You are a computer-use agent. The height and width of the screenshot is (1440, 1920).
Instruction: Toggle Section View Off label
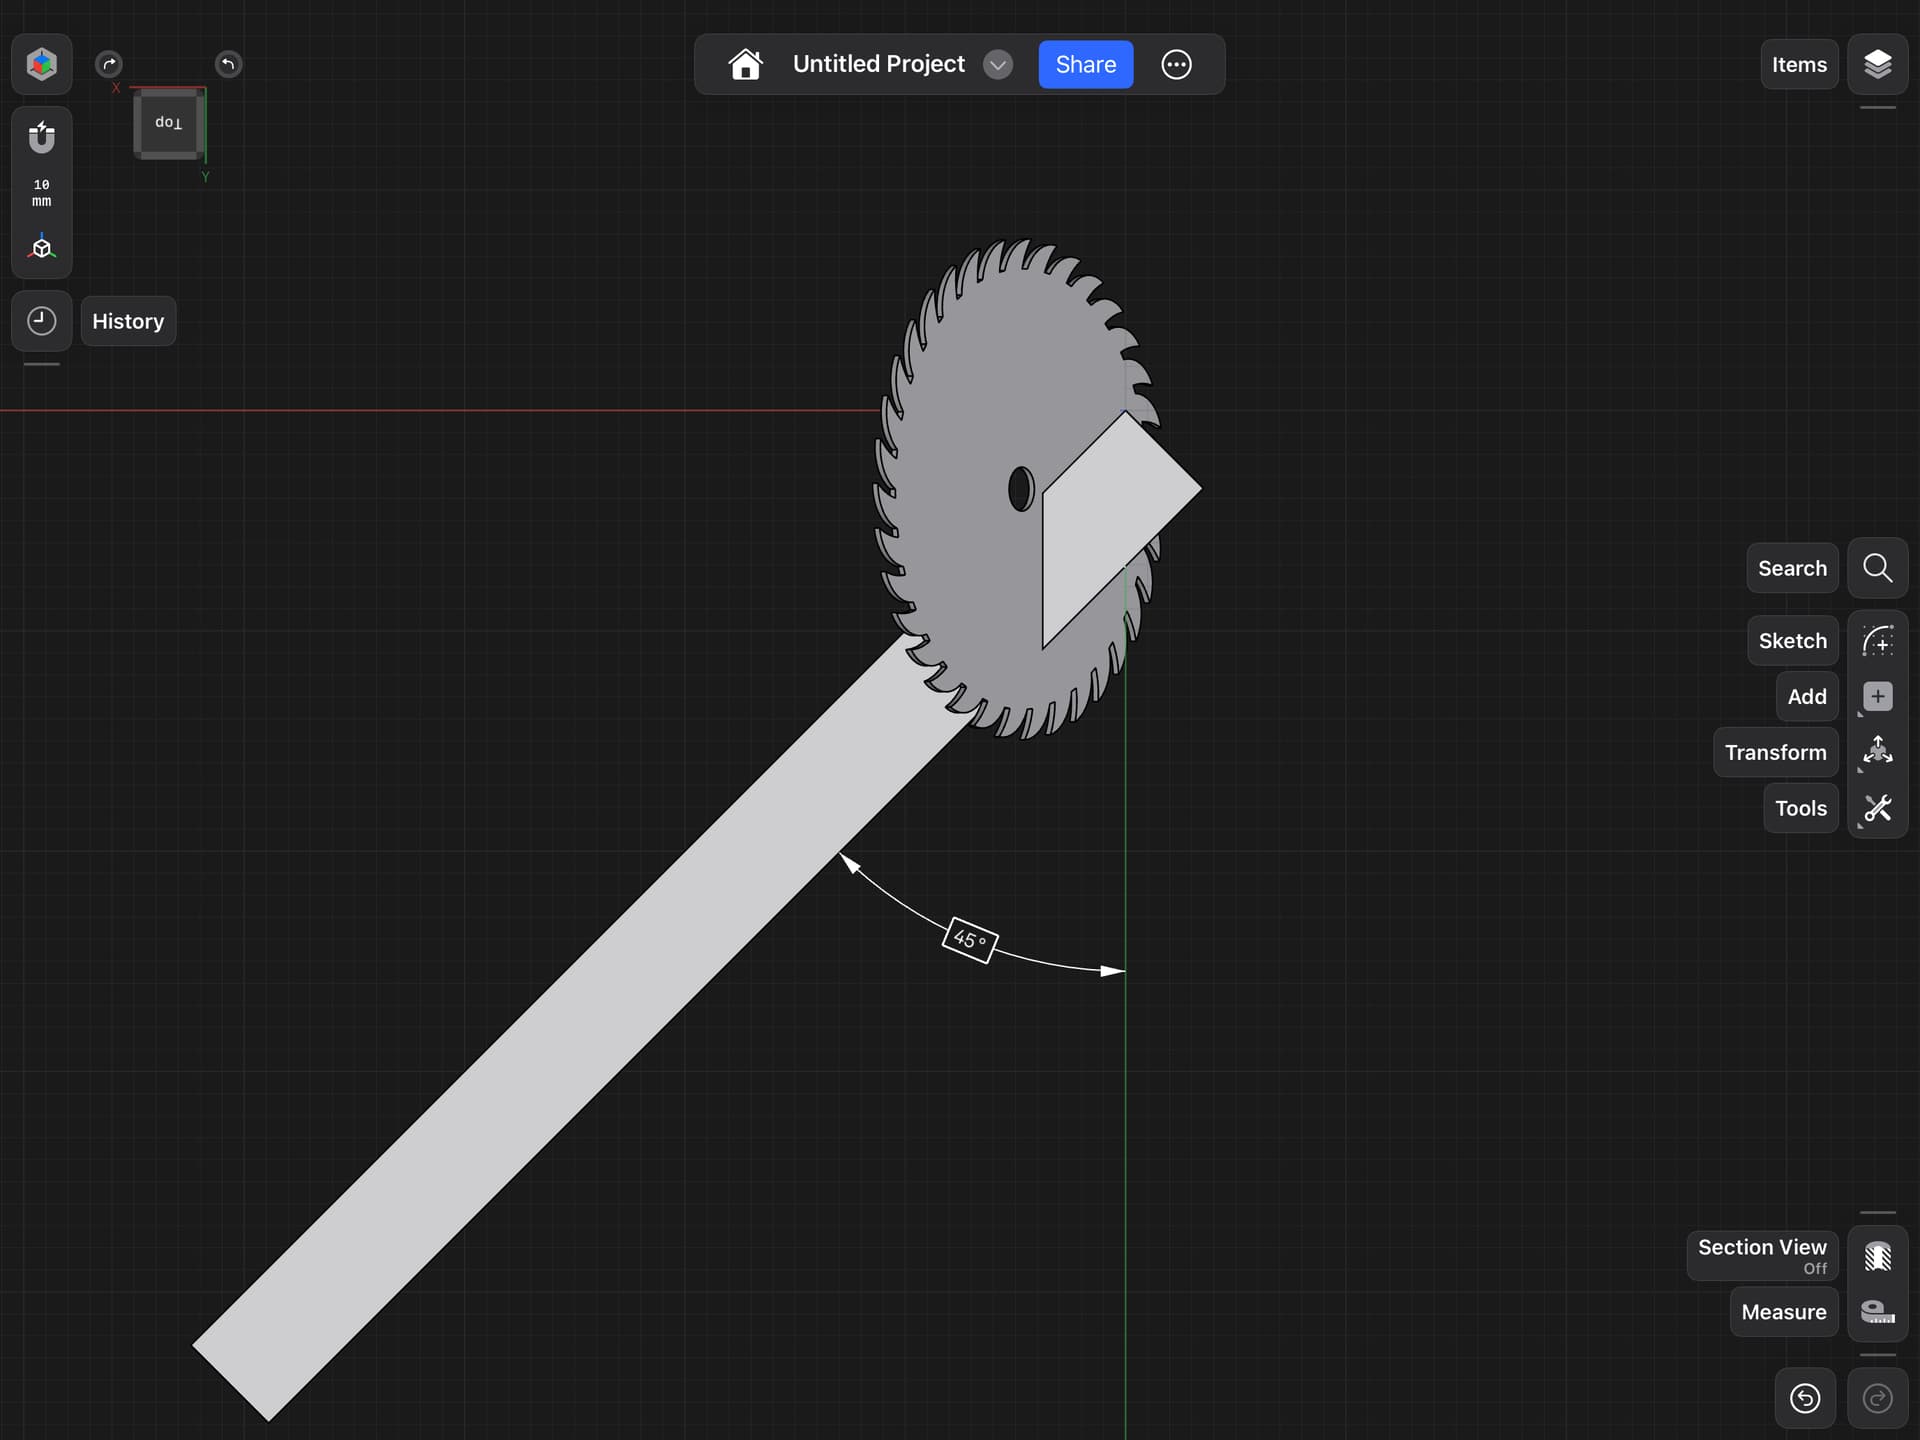[x=1762, y=1256]
